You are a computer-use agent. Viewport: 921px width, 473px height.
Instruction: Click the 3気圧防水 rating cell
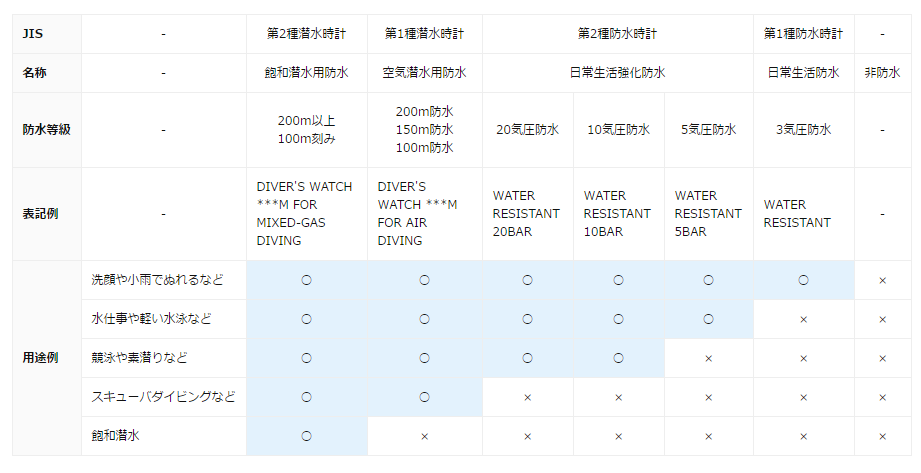click(804, 130)
